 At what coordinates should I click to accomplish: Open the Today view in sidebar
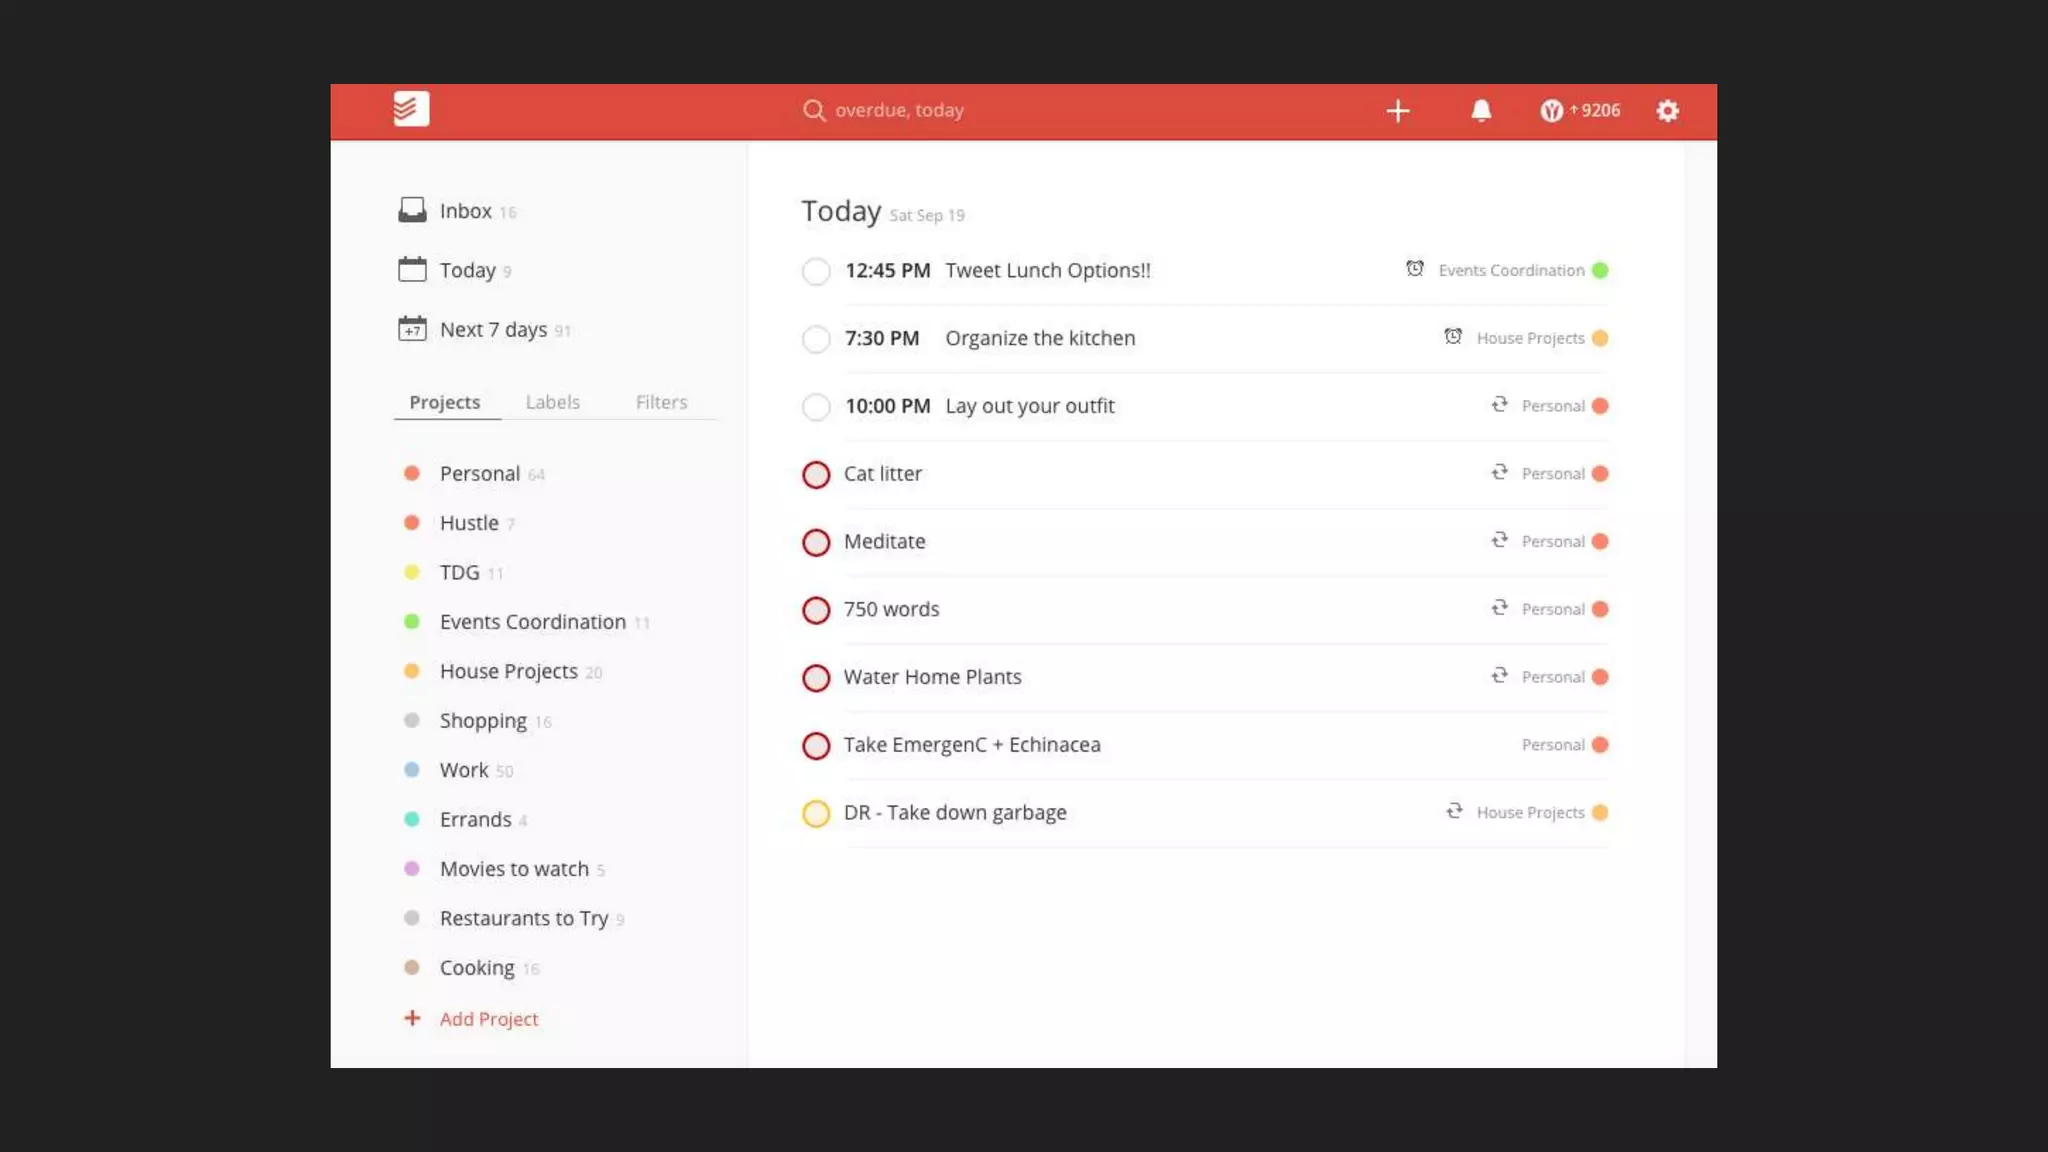coord(467,270)
